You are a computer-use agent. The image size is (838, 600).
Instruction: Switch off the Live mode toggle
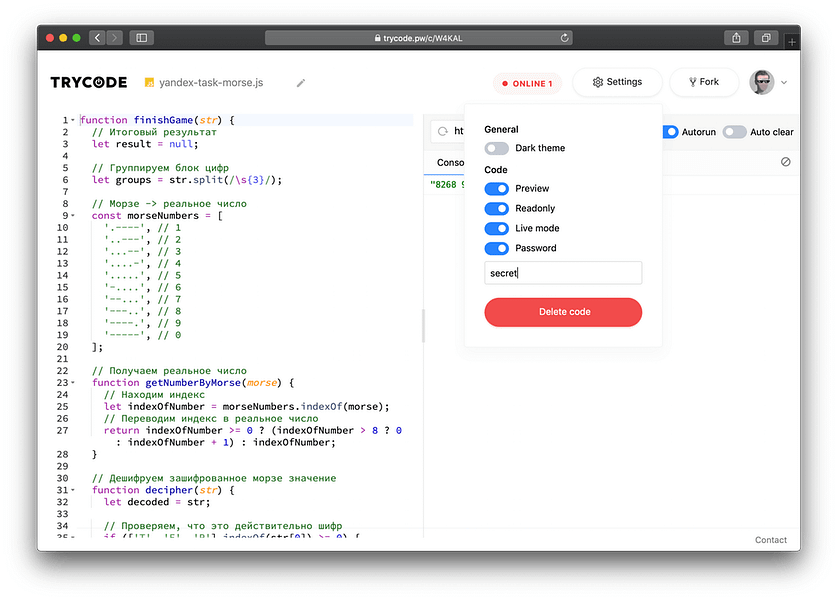pyautogui.click(x=496, y=228)
